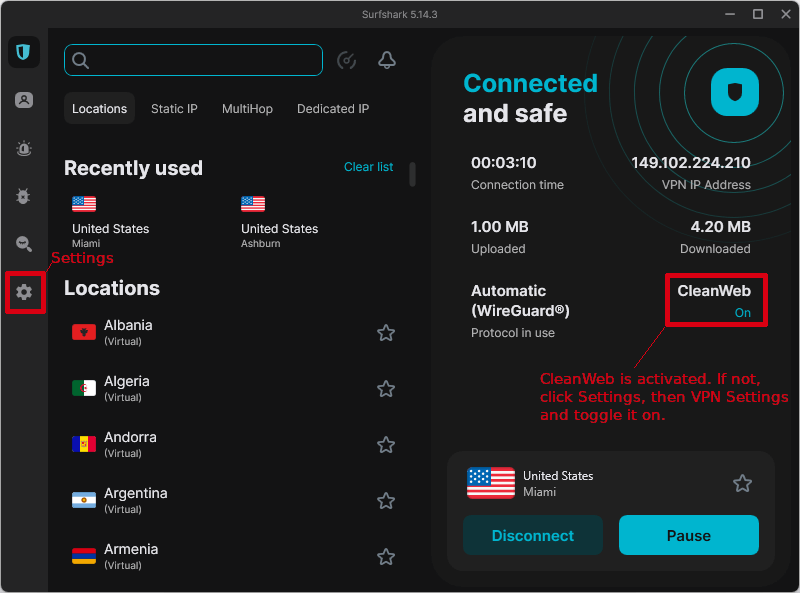
Task: Switch to the Locations tab
Action: [99, 108]
